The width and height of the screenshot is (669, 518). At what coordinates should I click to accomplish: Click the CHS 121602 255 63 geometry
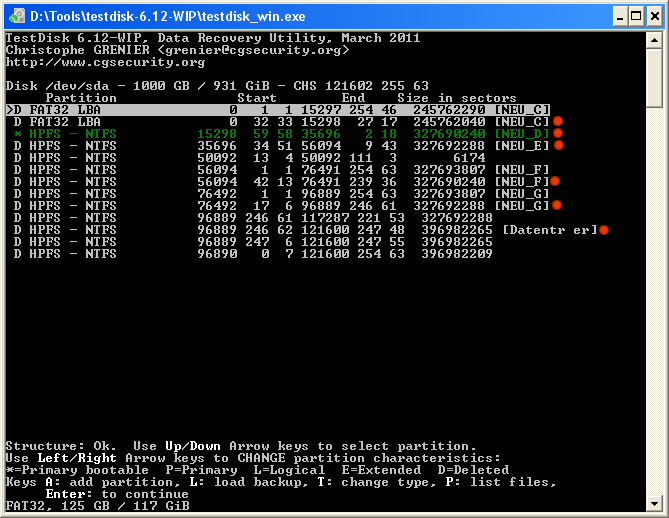coord(361,86)
